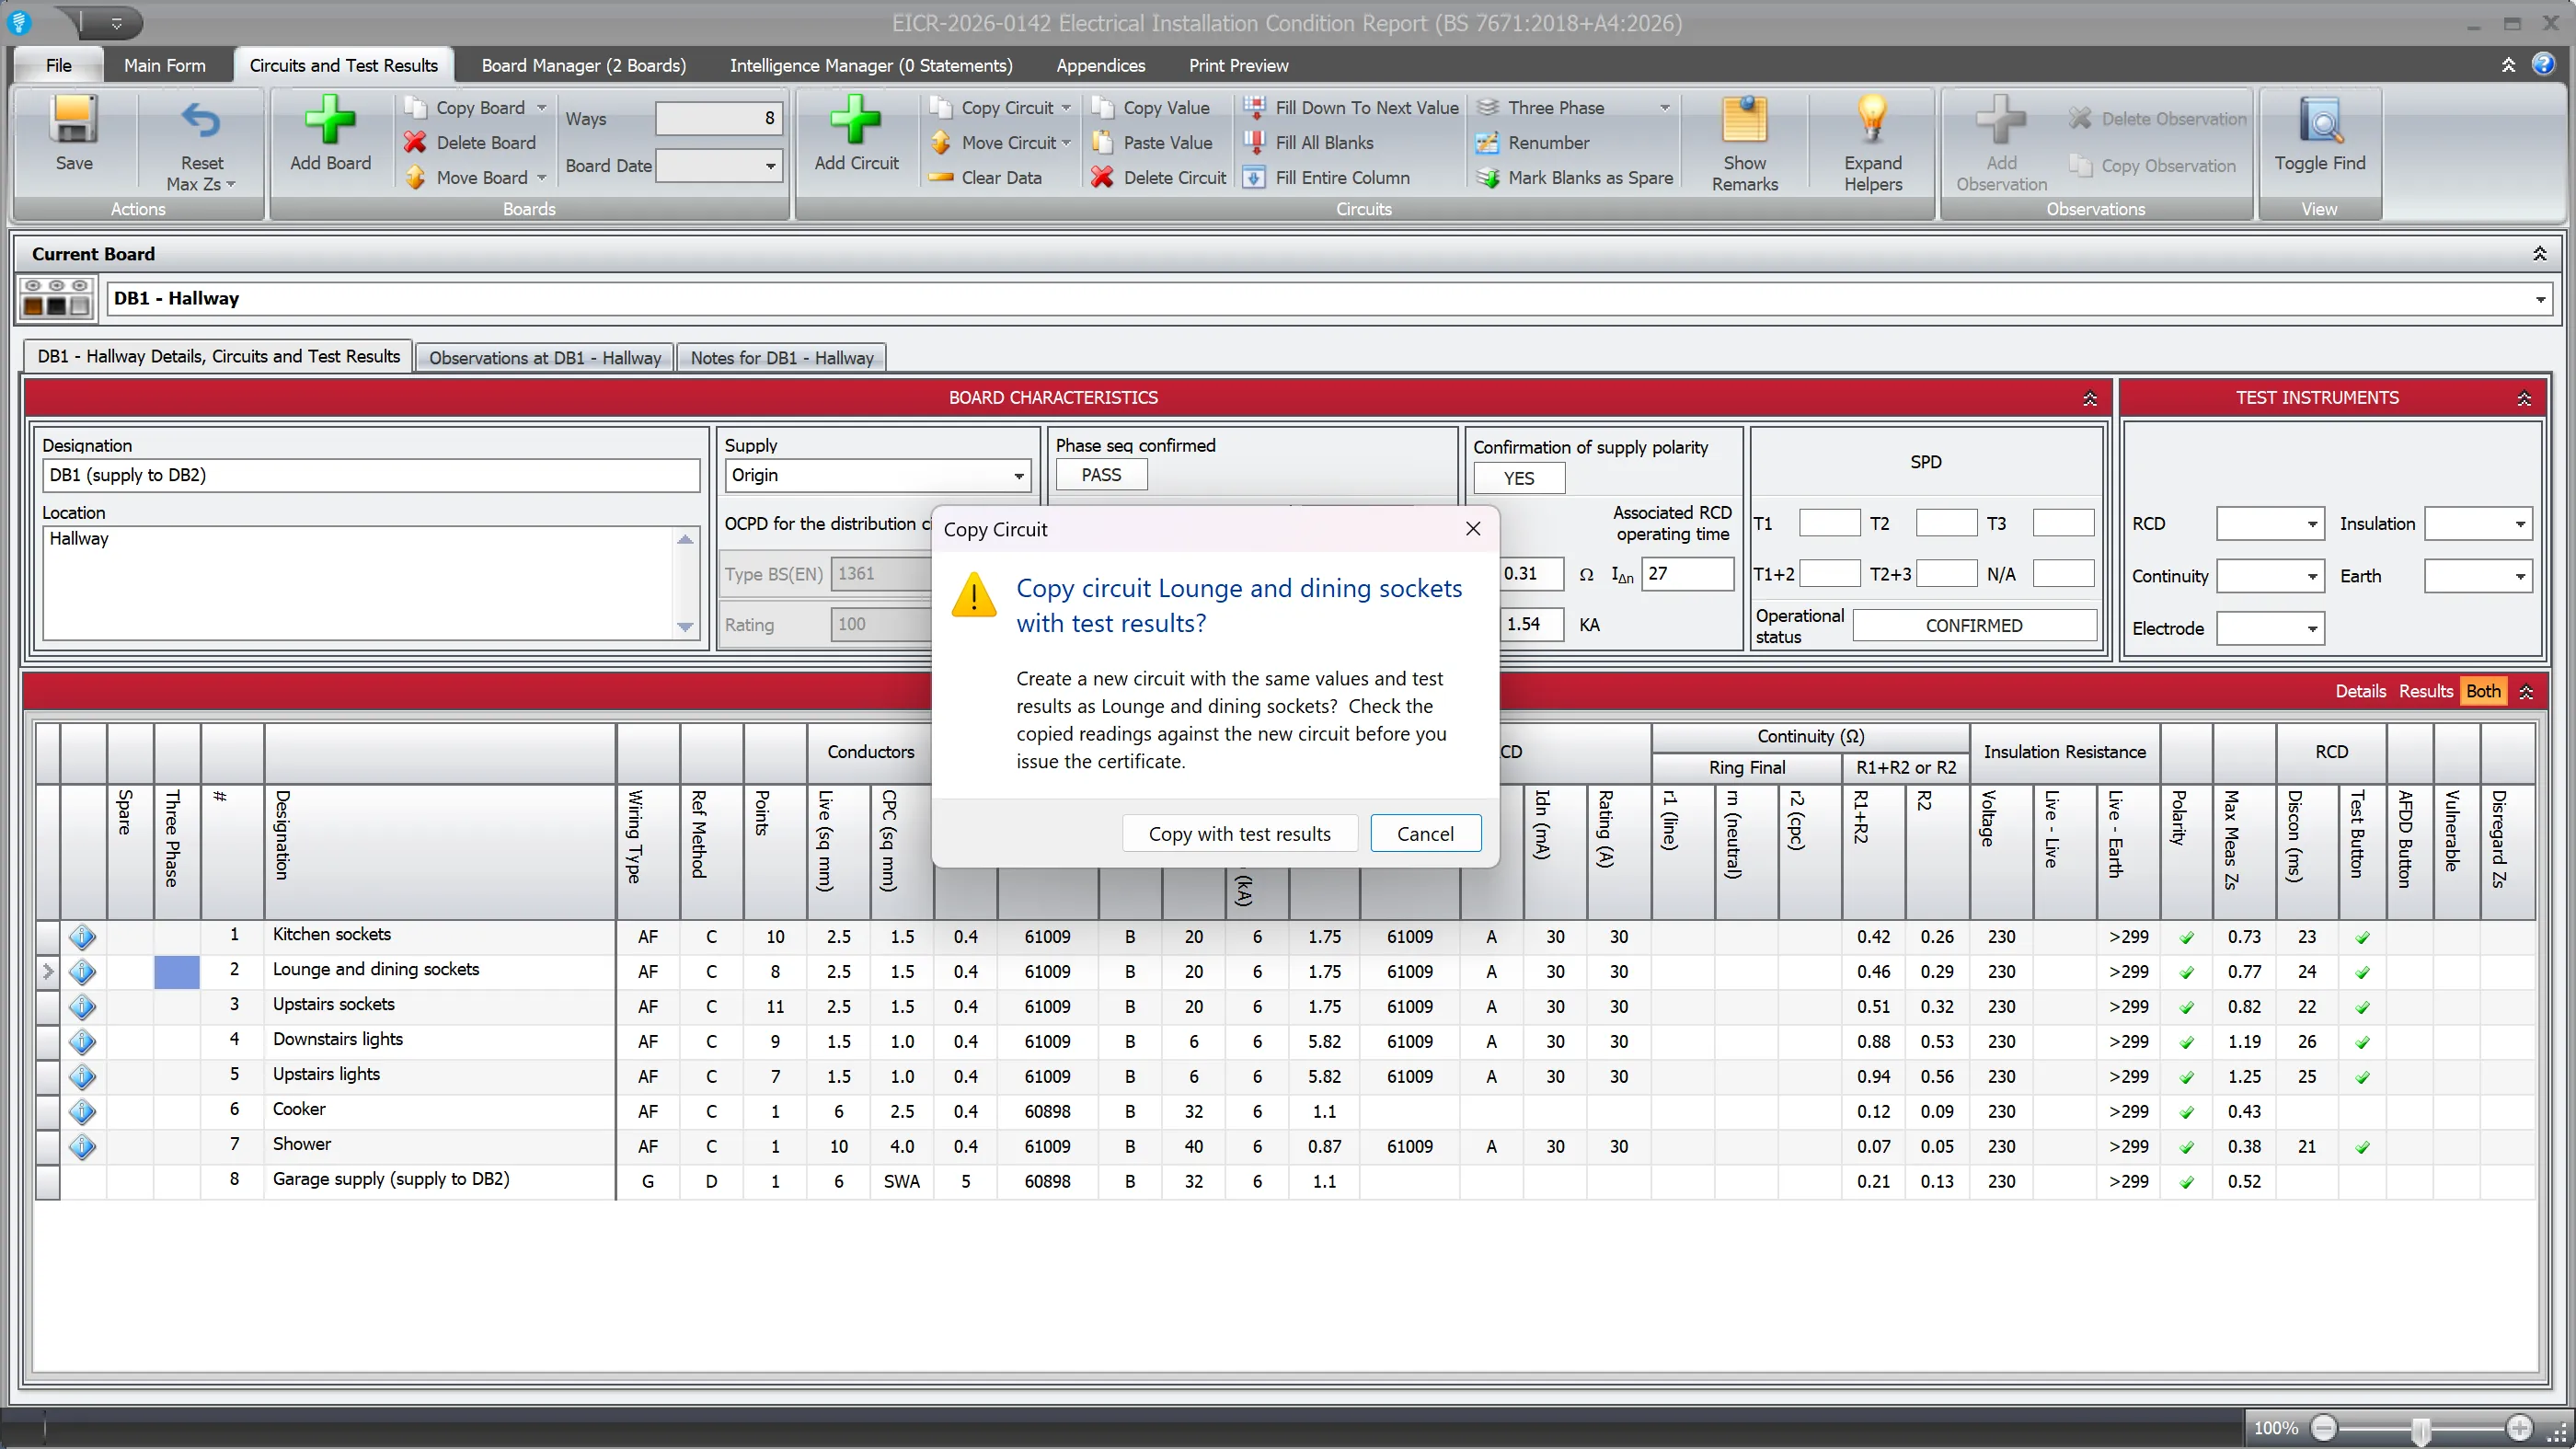Click the help question mark icon
The height and width of the screenshot is (1449, 2576).
[2543, 64]
